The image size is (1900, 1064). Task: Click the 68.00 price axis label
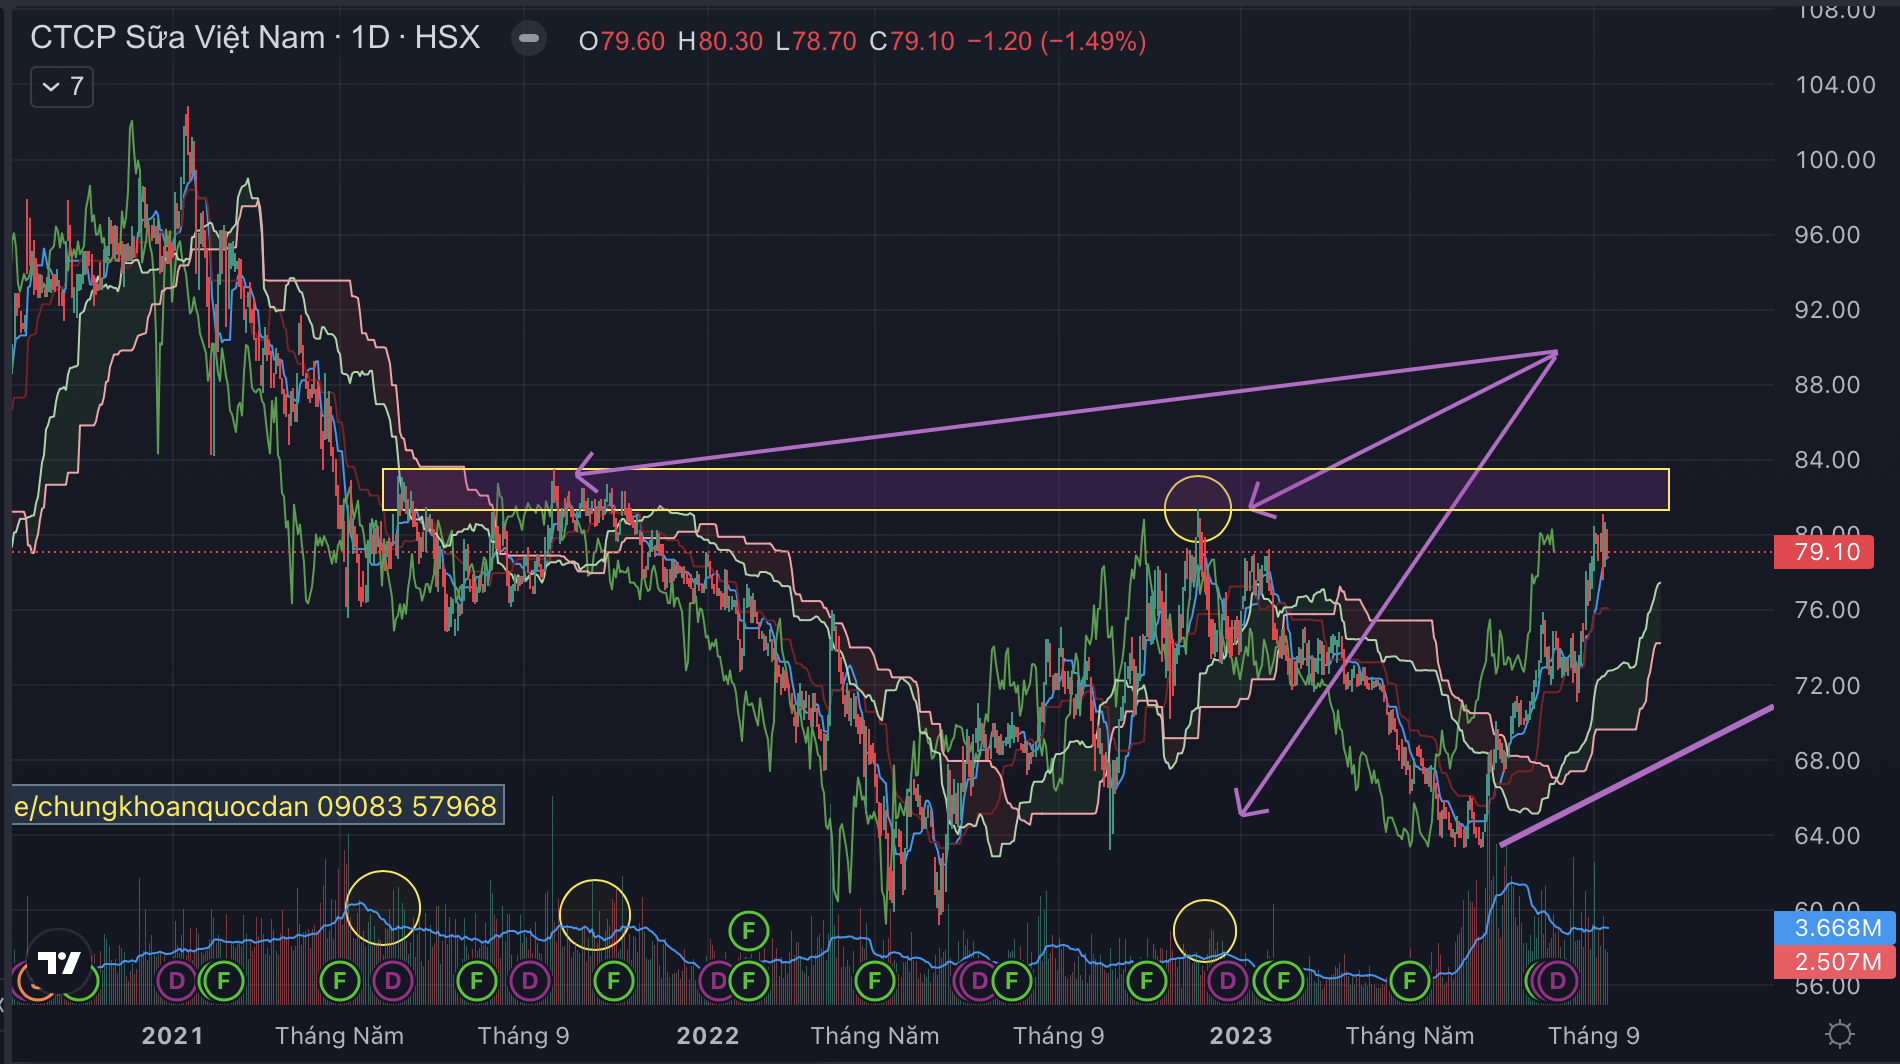[1827, 761]
